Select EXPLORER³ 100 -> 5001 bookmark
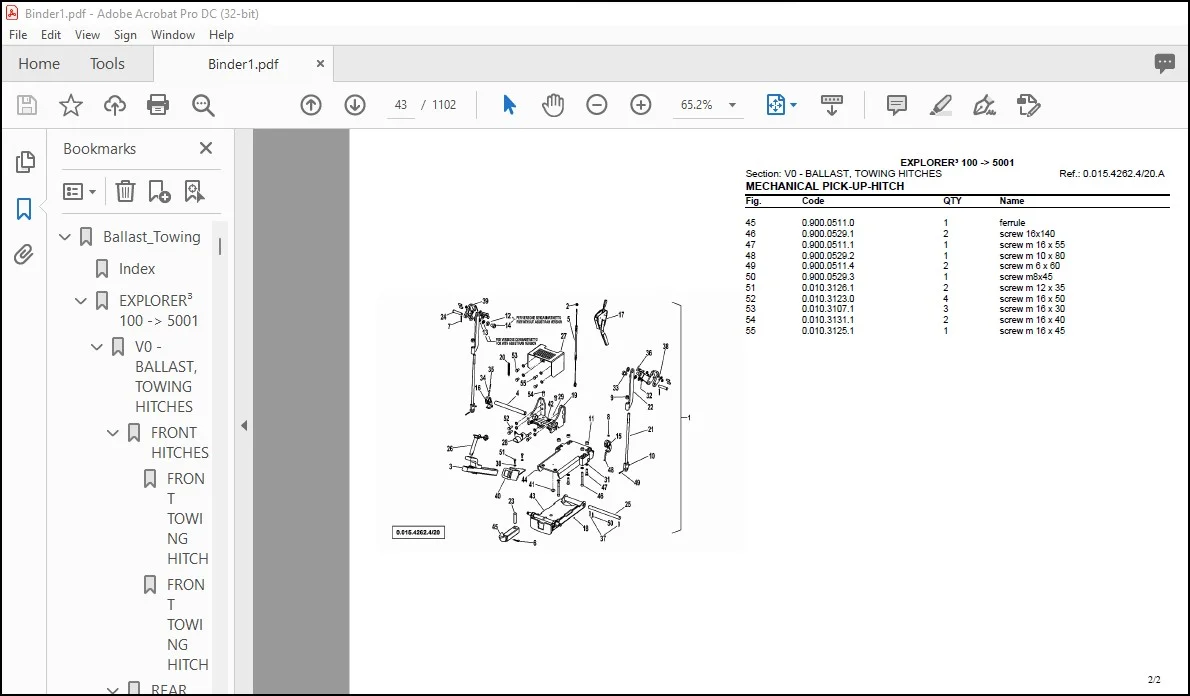 click(158, 310)
